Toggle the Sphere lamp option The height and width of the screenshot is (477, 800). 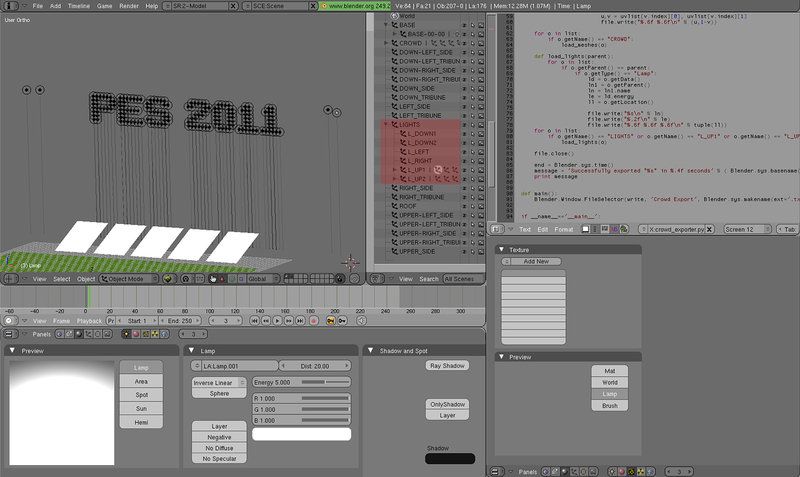point(219,393)
